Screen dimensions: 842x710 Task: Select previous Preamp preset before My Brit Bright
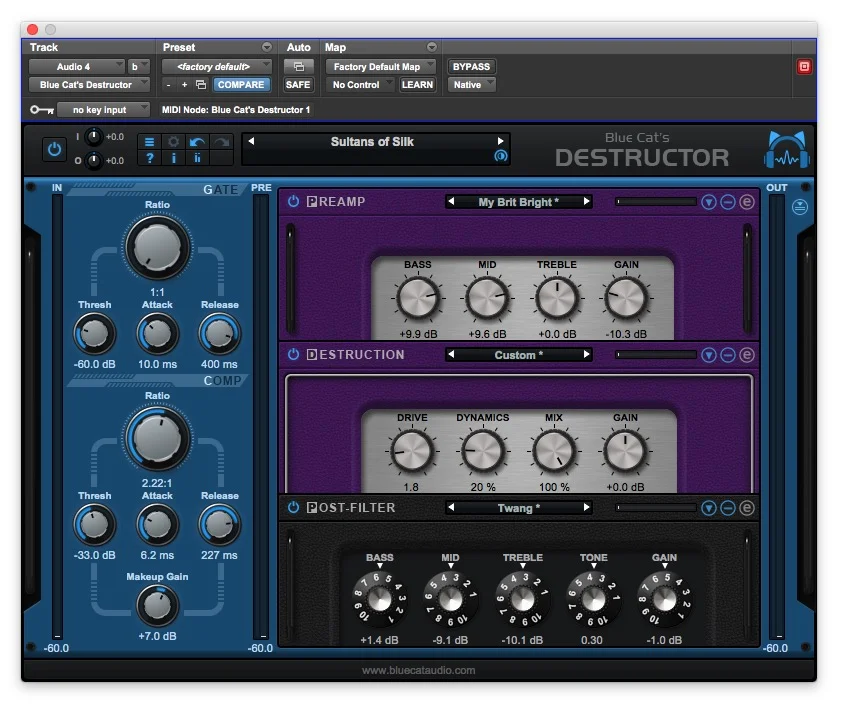point(451,201)
